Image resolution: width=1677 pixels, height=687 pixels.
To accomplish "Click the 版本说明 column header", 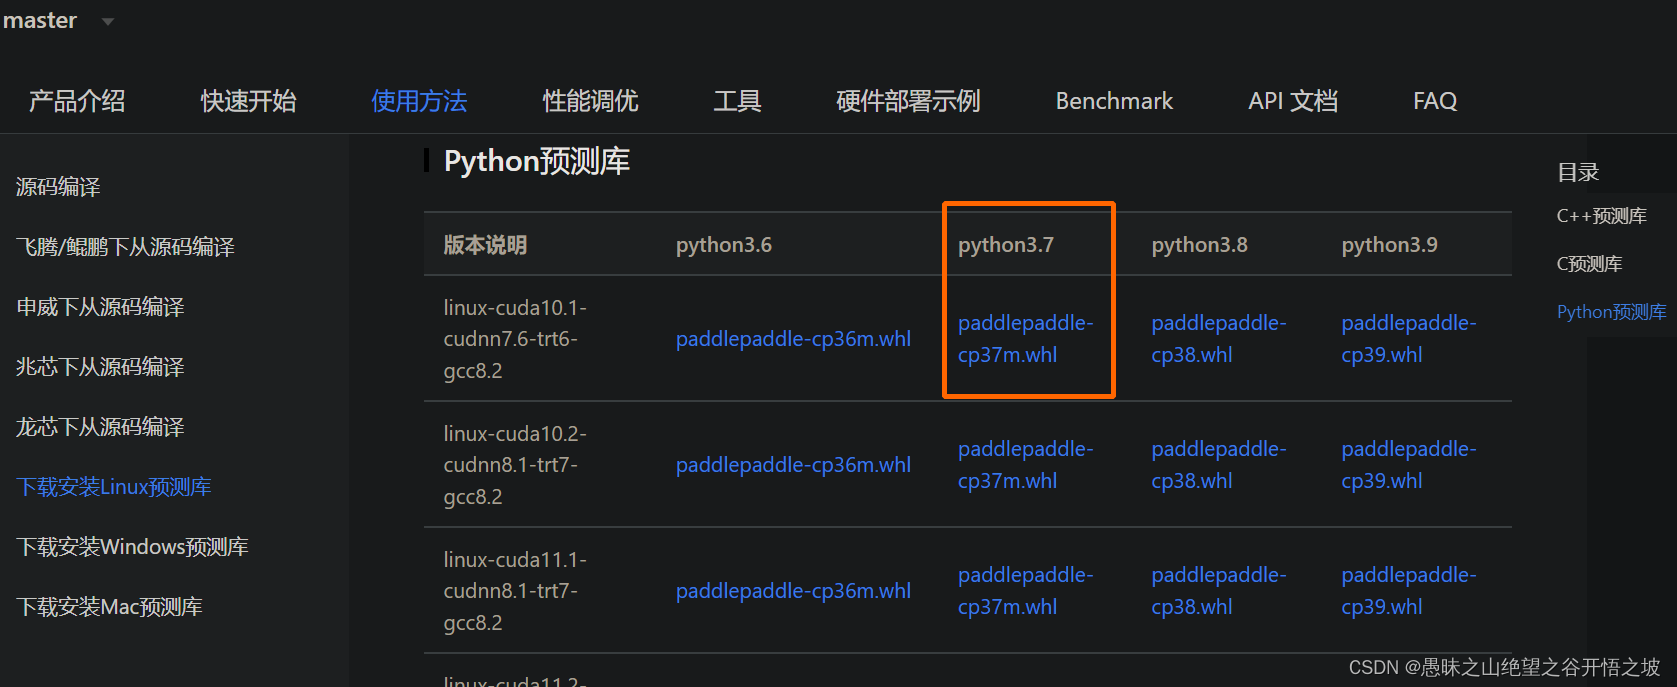I will 485,245.
